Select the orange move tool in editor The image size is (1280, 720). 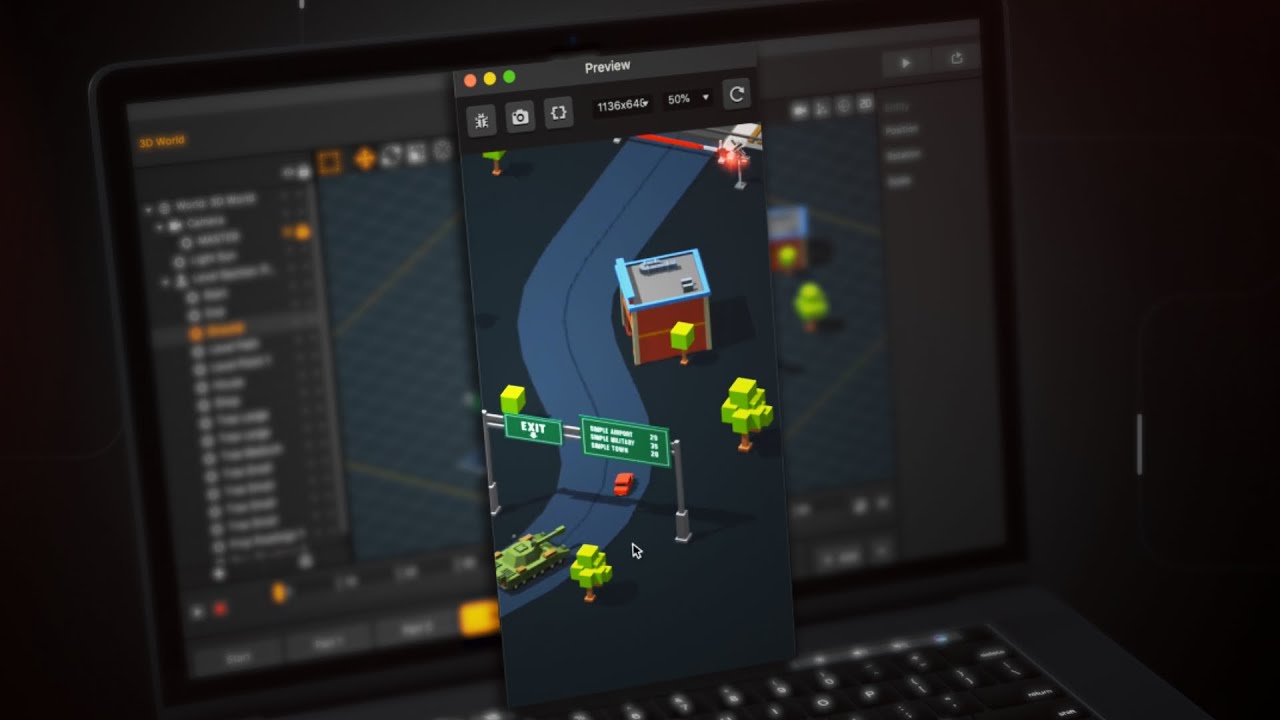pyautogui.click(x=365, y=158)
